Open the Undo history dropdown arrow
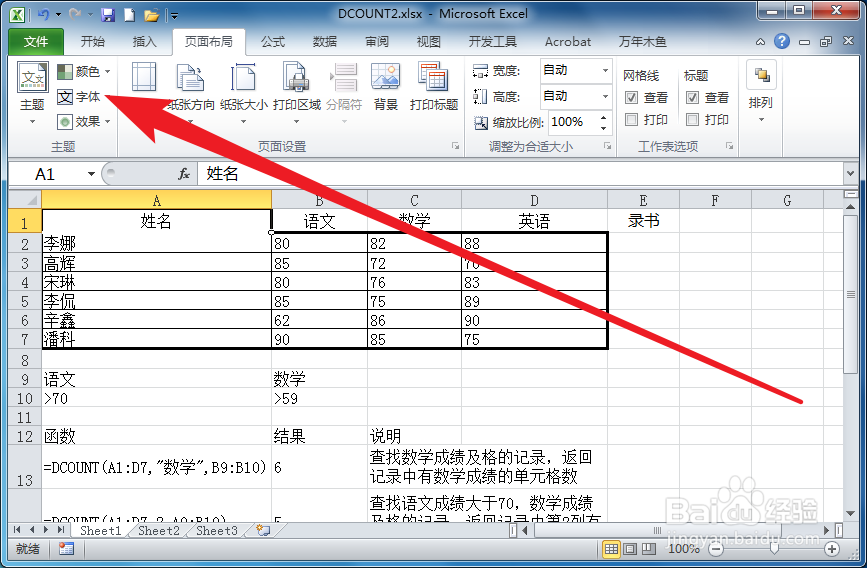This screenshot has height=568, width=867. tap(58, 15)
